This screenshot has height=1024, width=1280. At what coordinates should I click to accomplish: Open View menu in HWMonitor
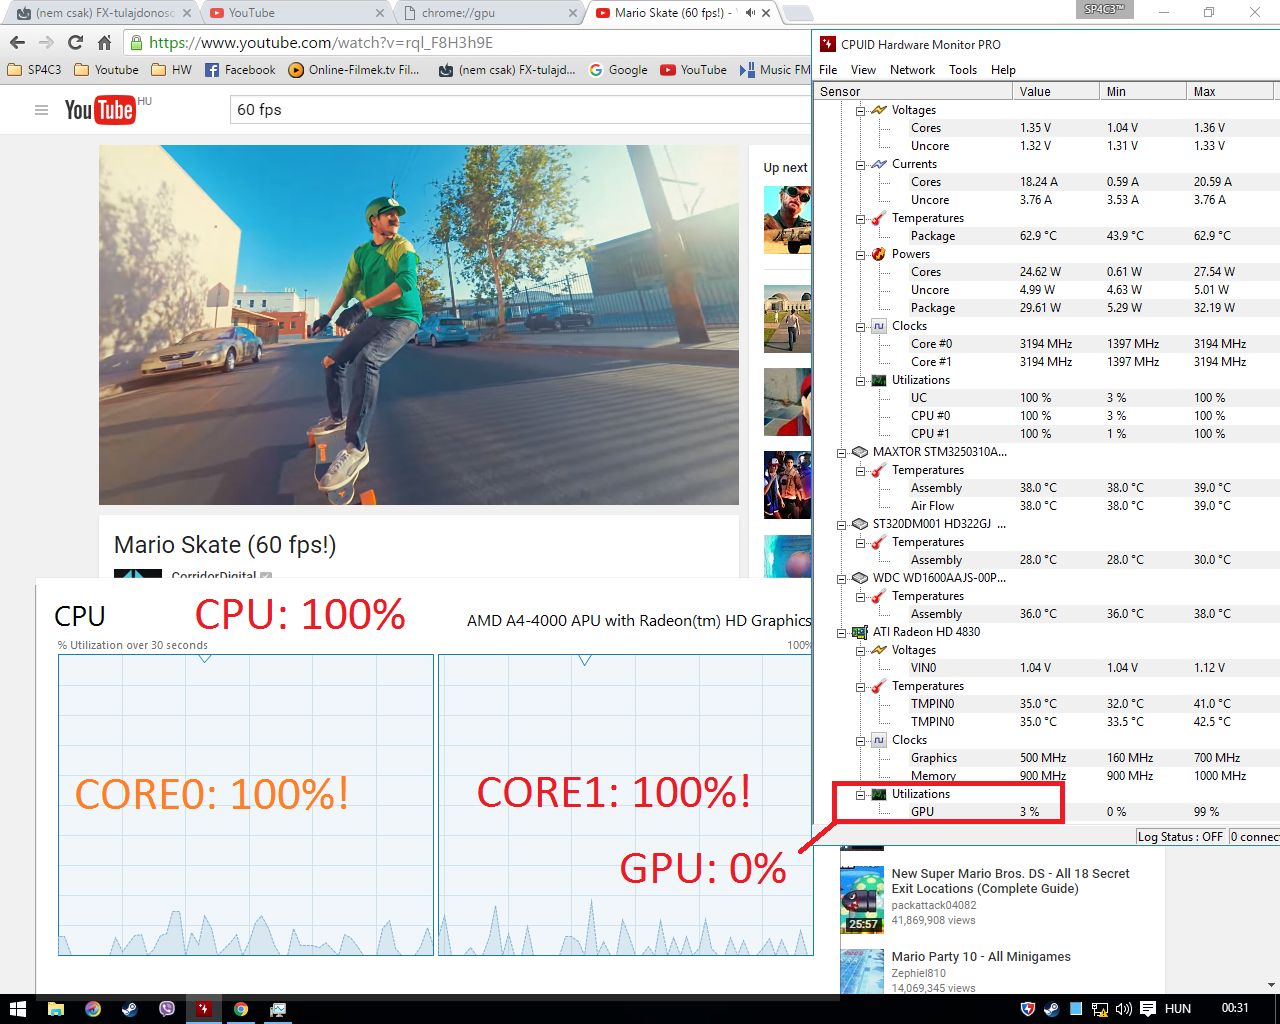(863, 70)
